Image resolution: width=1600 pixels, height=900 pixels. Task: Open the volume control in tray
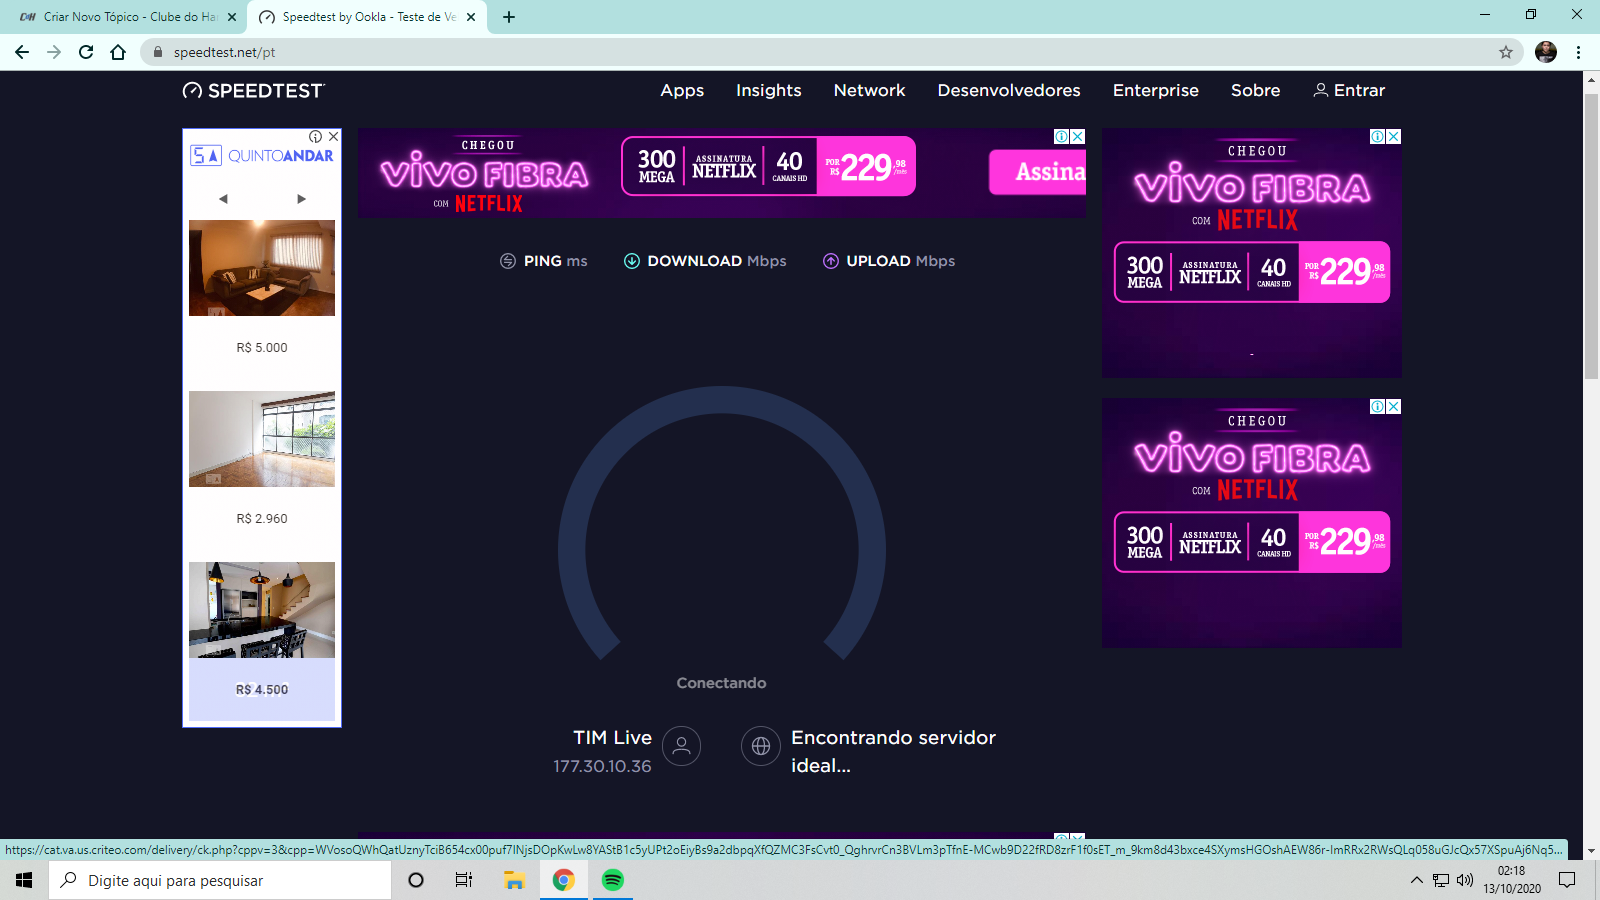coord(1465,880)
